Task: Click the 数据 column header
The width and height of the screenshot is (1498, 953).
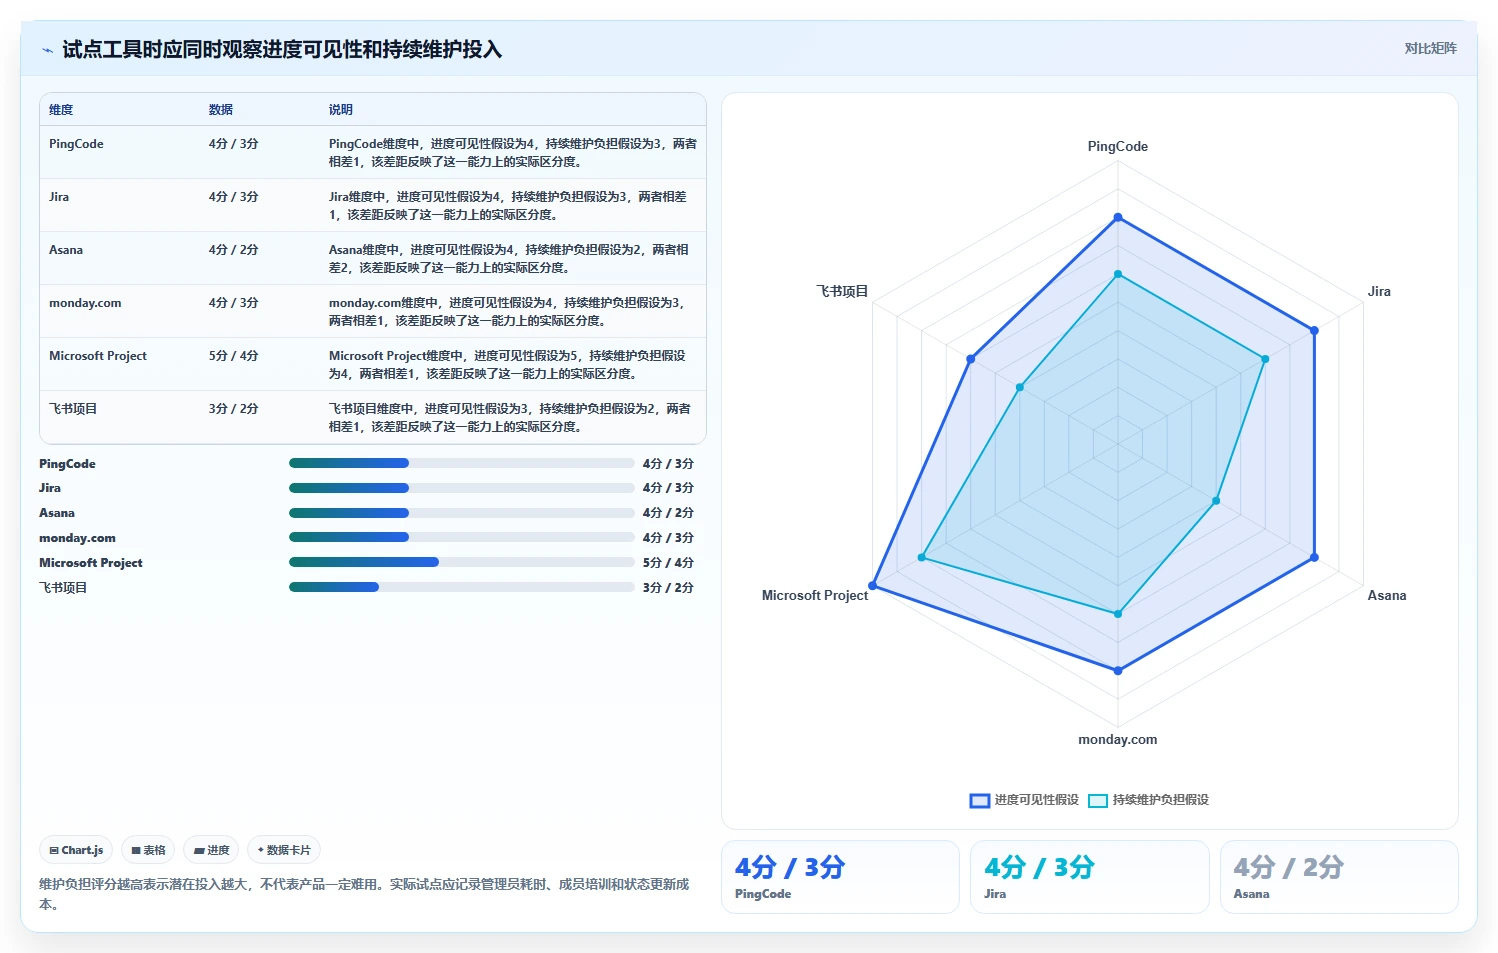Action: click(x=221, y=110)
